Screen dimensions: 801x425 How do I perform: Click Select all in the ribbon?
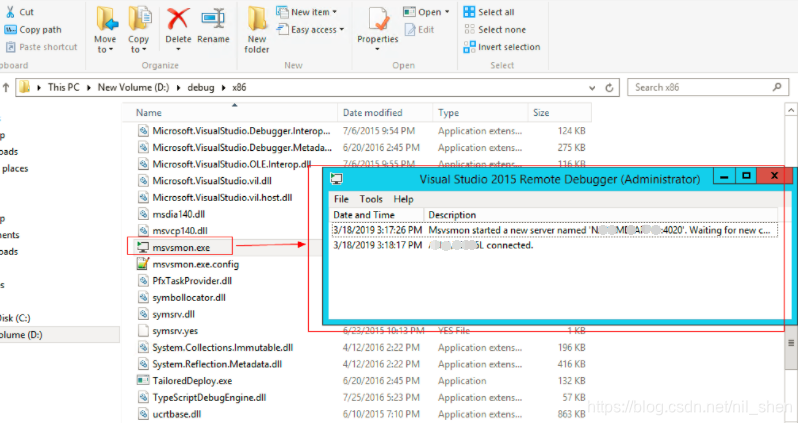click(489, 12)
